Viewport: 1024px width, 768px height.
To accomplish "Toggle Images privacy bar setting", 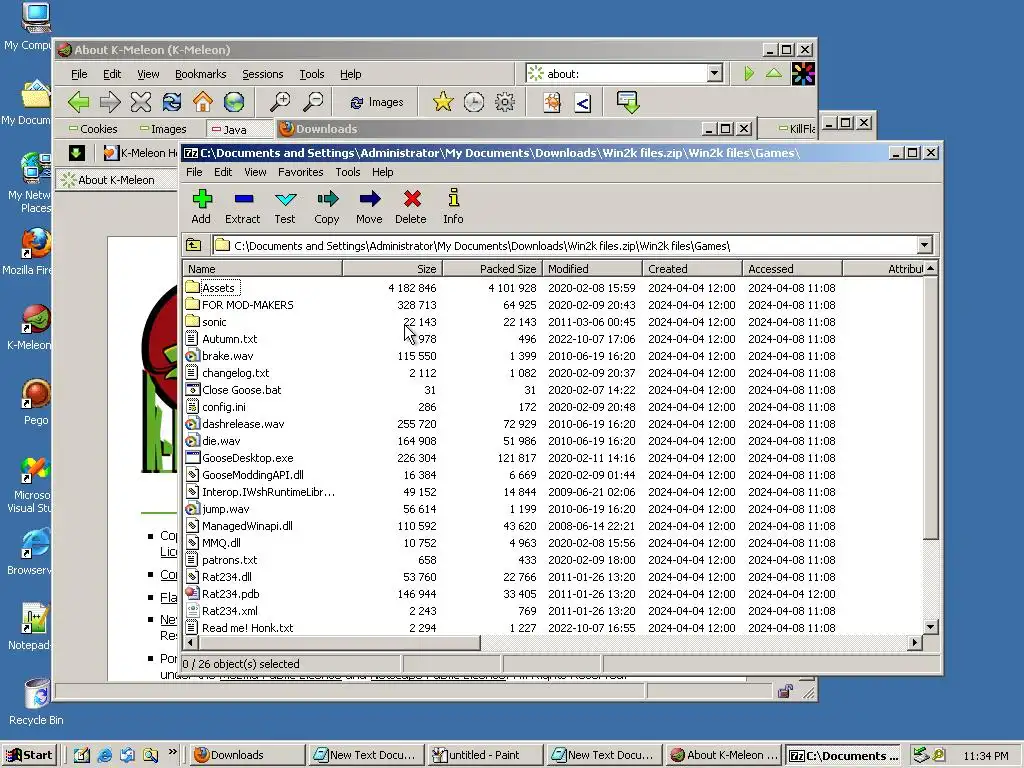I will tap(163, 129).
